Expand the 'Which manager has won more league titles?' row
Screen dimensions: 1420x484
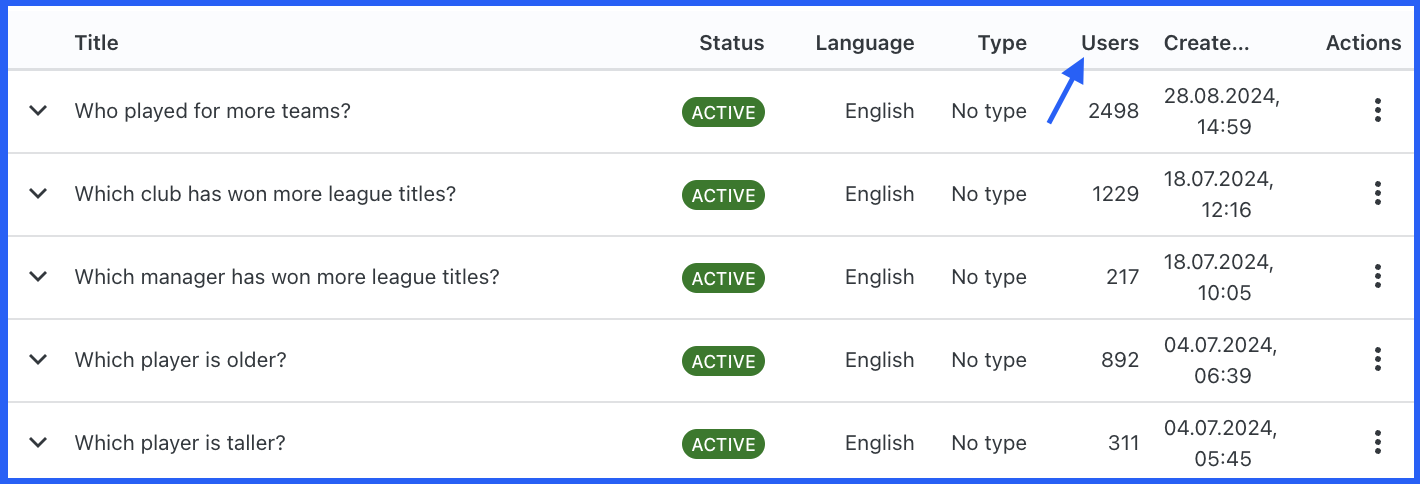pos(38,277)
